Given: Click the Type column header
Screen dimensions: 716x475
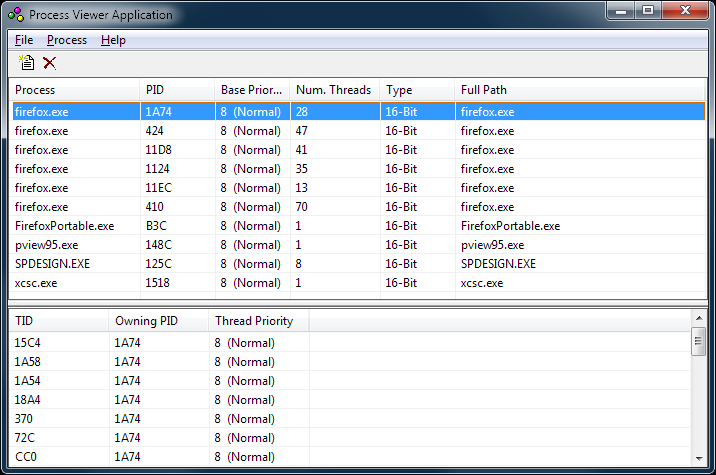Looking at the screenshot, I should tap(417, 90).
